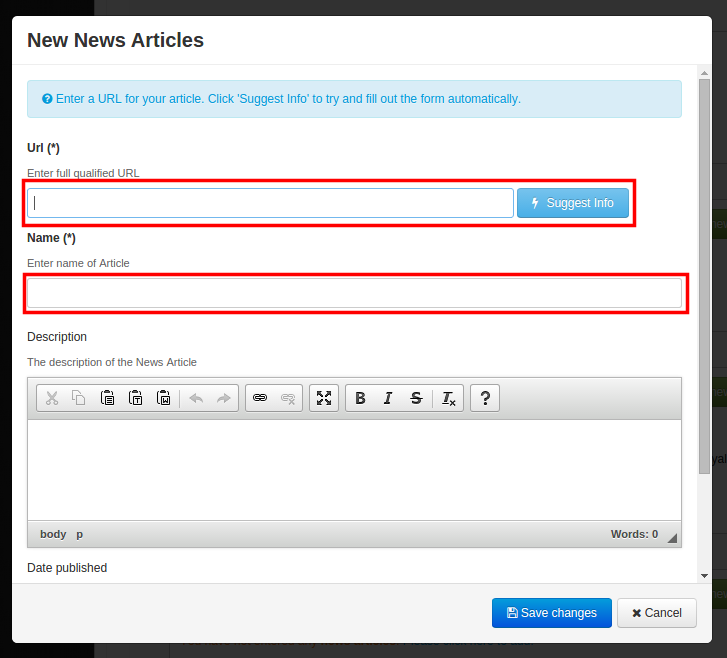Image resolution: width=727 pixels, height=658 pixels.
Task: Click the dialog vertical scrollbar thumb
Action: click(704, 276)
